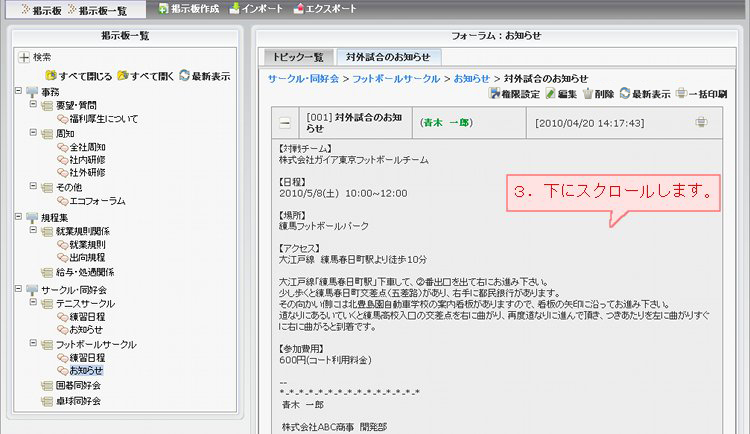750x434 pixels.
Task: Click the 事務 board signpost icon
Action: [32, 92]
